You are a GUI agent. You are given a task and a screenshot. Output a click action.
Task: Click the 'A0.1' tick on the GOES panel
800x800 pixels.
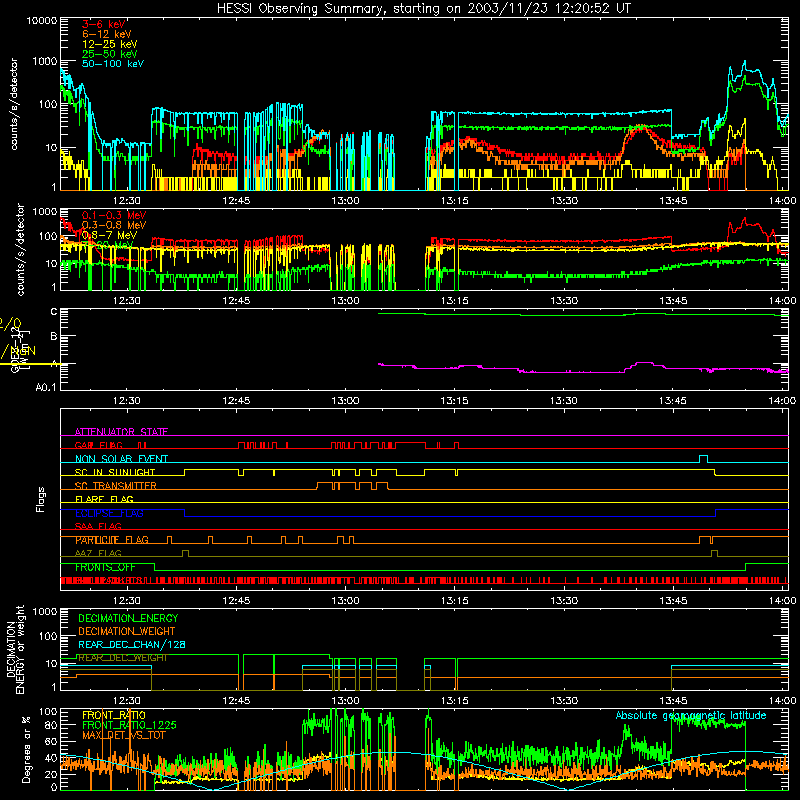point(46,387)
